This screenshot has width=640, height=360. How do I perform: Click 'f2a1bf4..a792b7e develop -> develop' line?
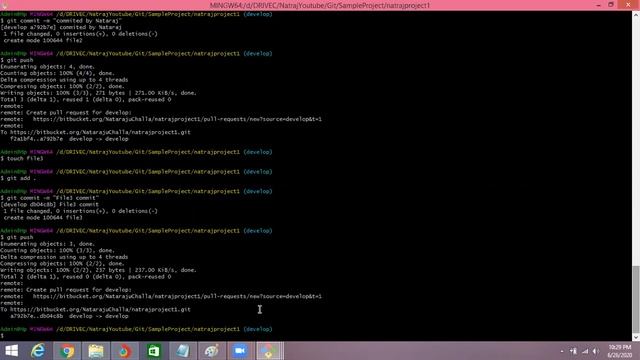pos(69,139)
